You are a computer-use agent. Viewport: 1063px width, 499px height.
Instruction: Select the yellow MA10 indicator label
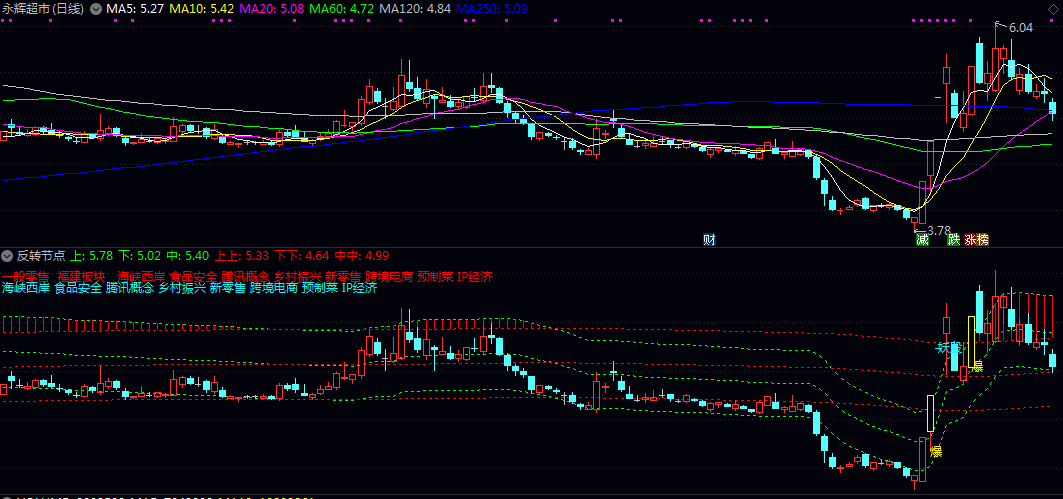pyautogui.click(x=201, y=9)
